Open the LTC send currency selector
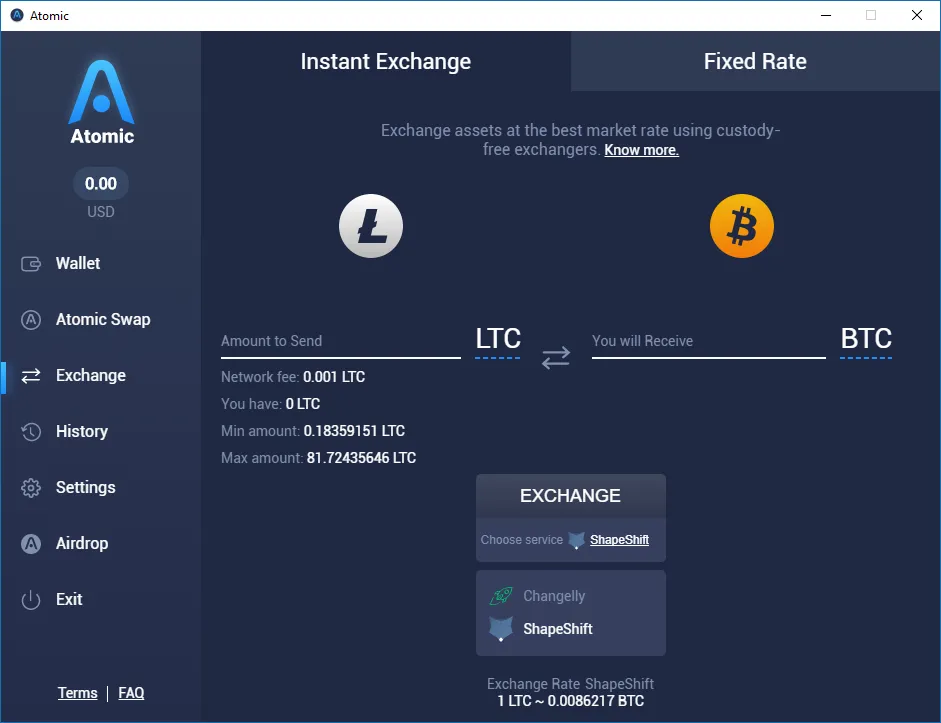 pos(498,340)
